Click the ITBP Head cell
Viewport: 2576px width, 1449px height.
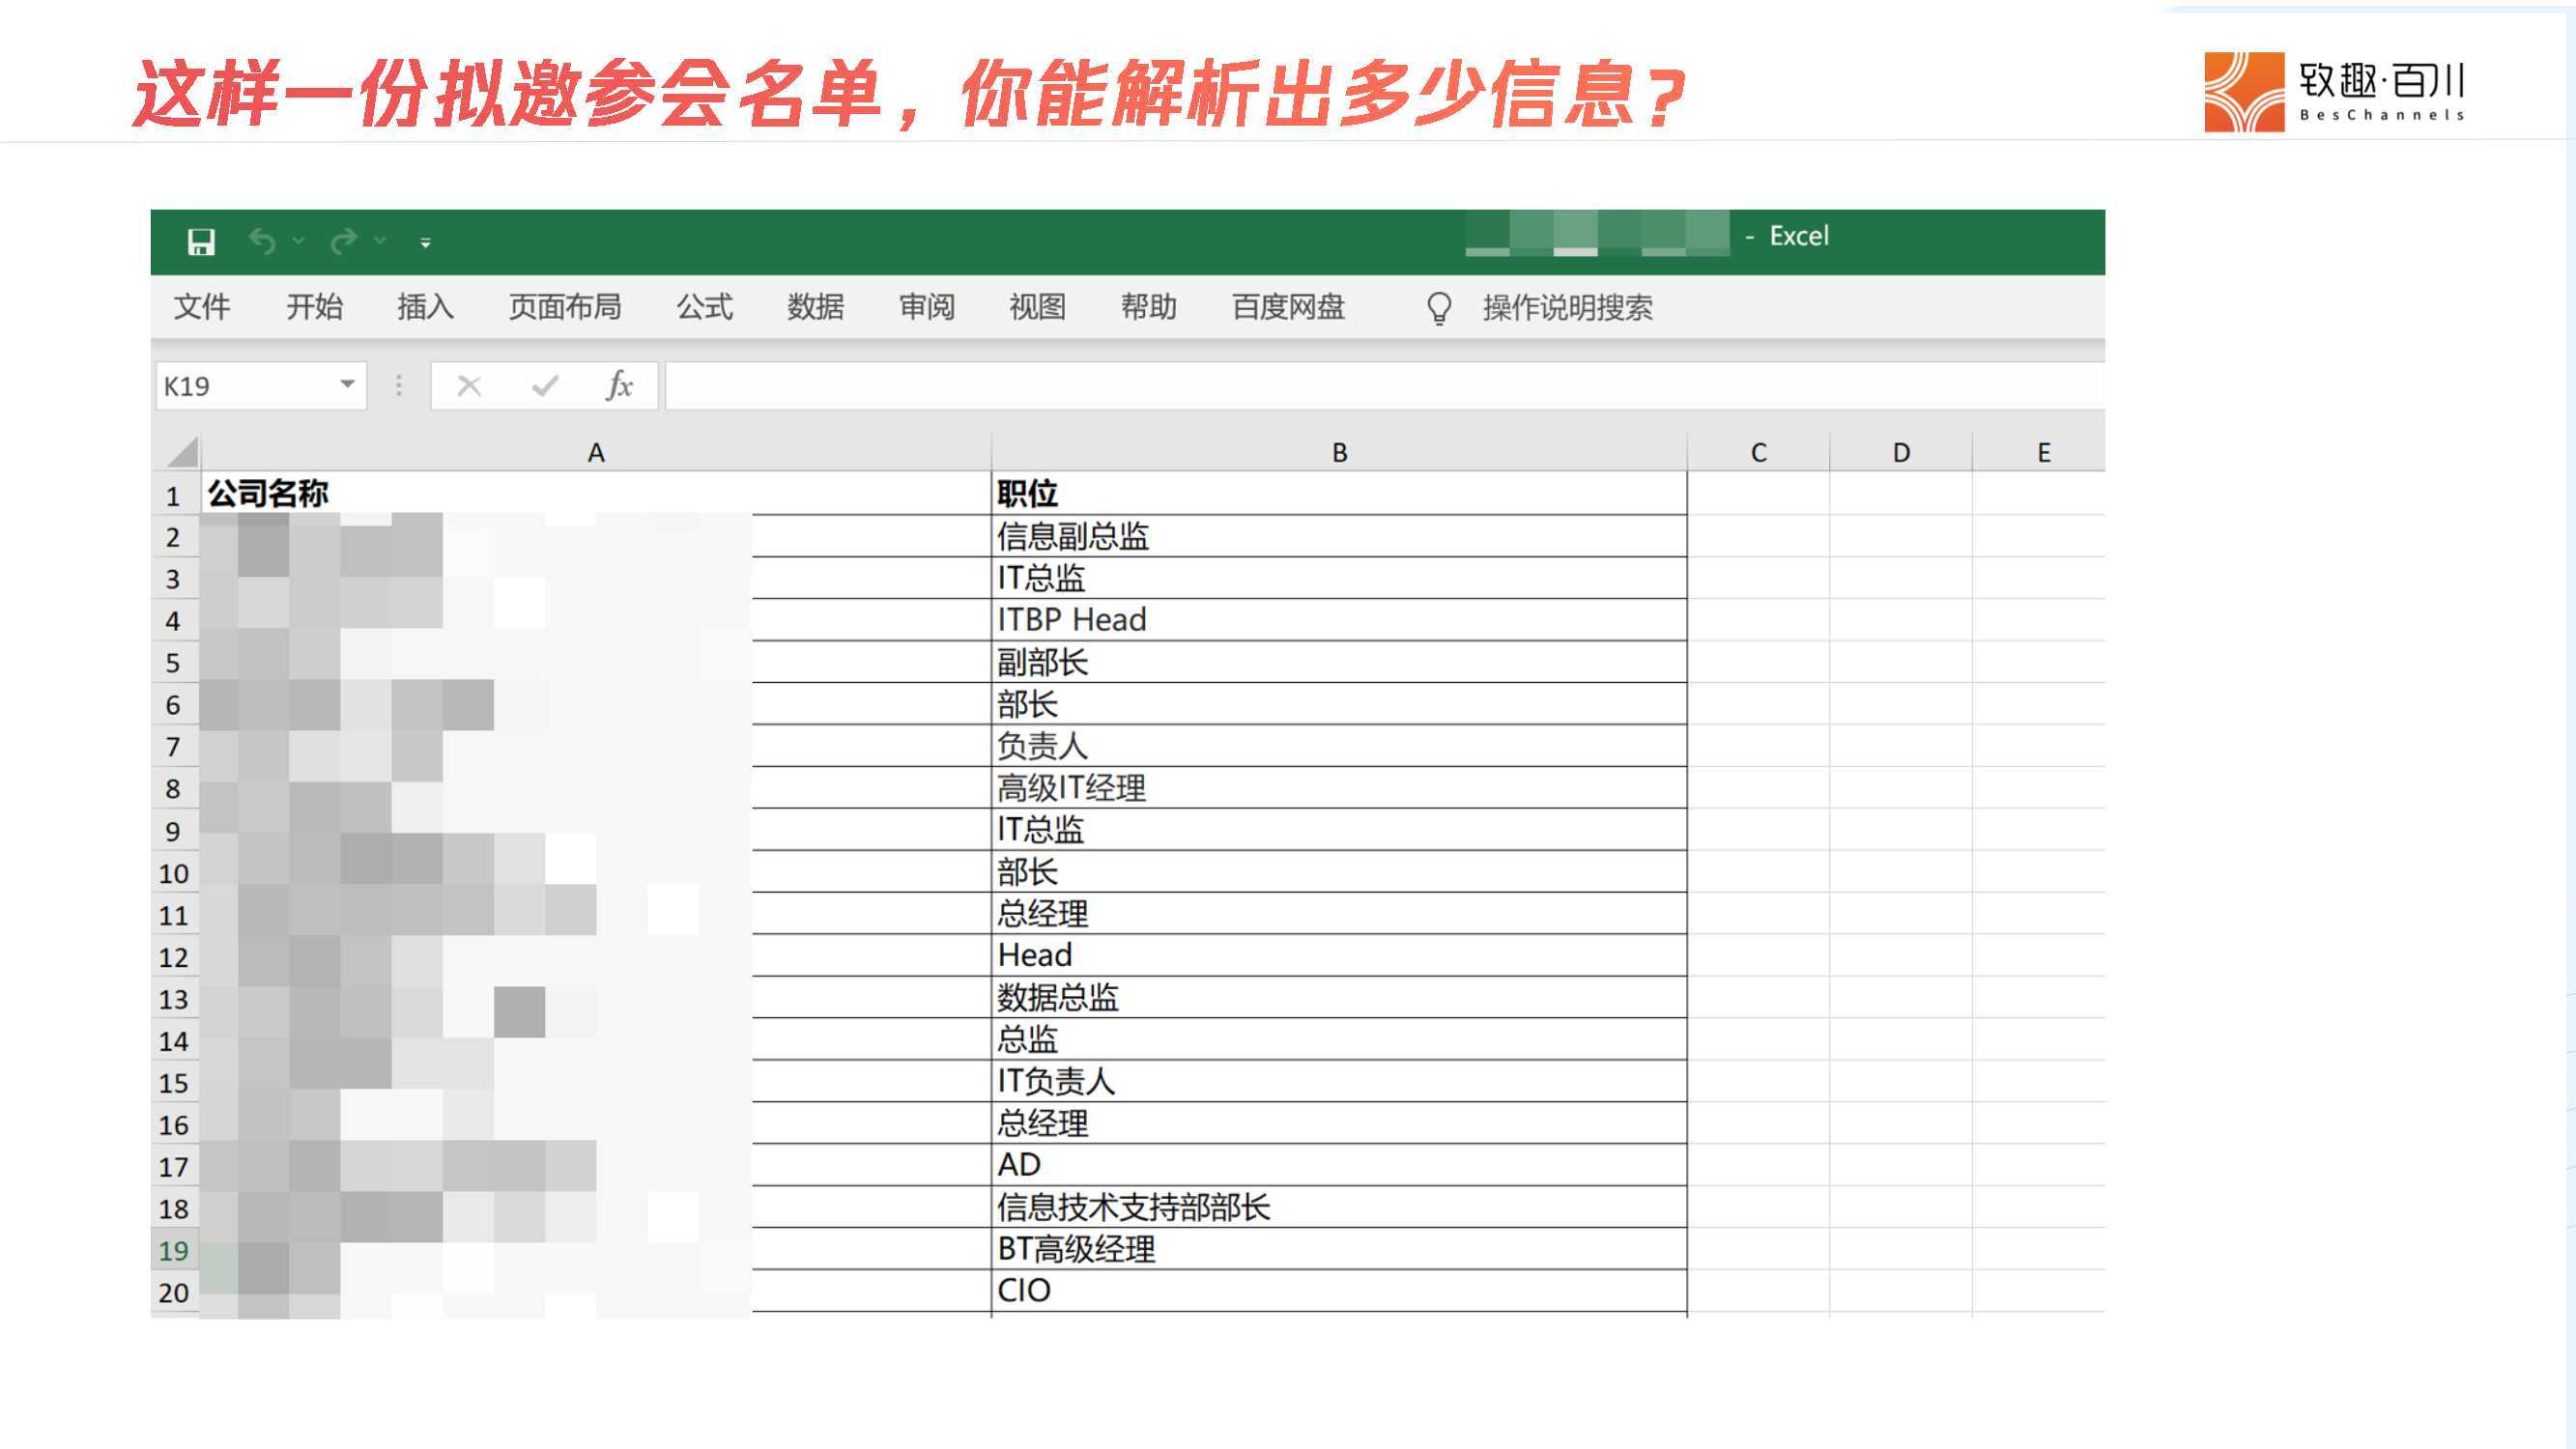pyautogui.click(x=1339, y=620)
